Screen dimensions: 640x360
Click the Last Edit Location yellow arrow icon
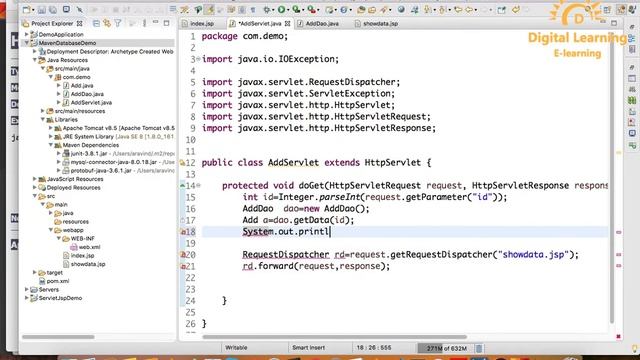tap(458, 9)
